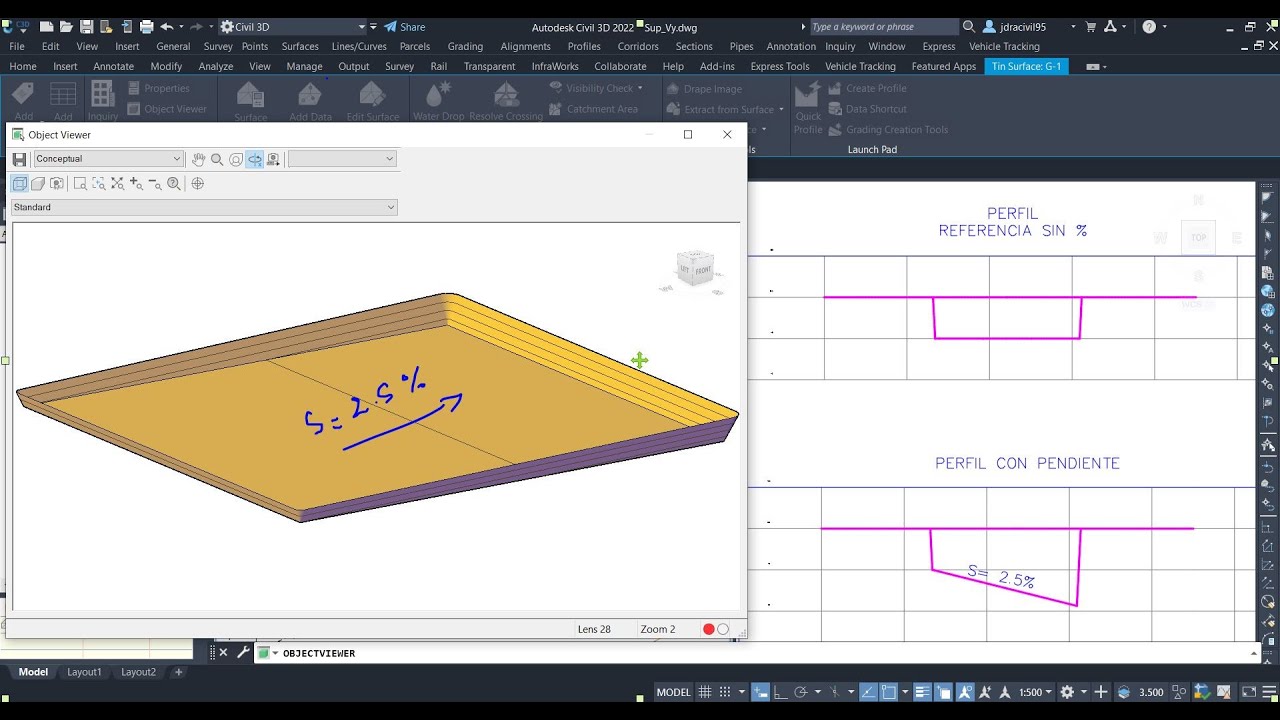Add a new layout with plus tab

click(x=179, y=672)
